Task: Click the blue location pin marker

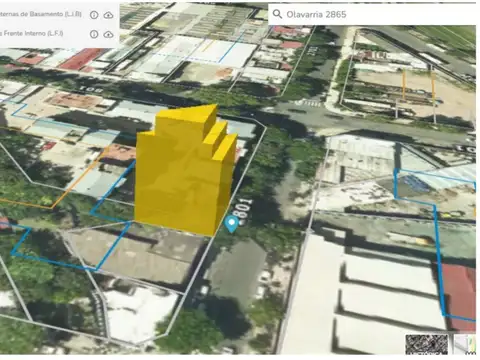Action: (x=231, y=224)
